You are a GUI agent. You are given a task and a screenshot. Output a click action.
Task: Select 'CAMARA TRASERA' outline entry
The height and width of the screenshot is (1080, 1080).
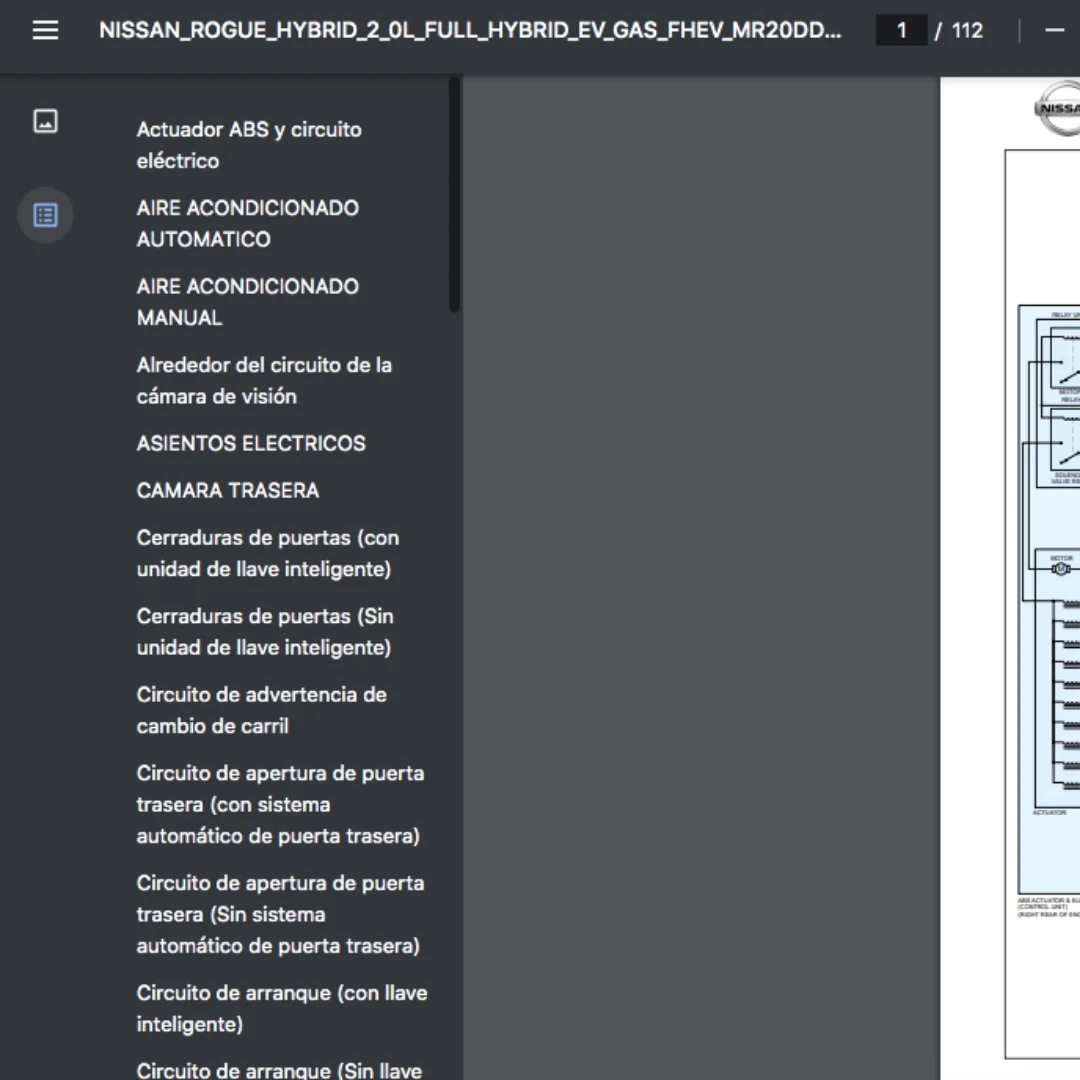[x=227, y=490]
